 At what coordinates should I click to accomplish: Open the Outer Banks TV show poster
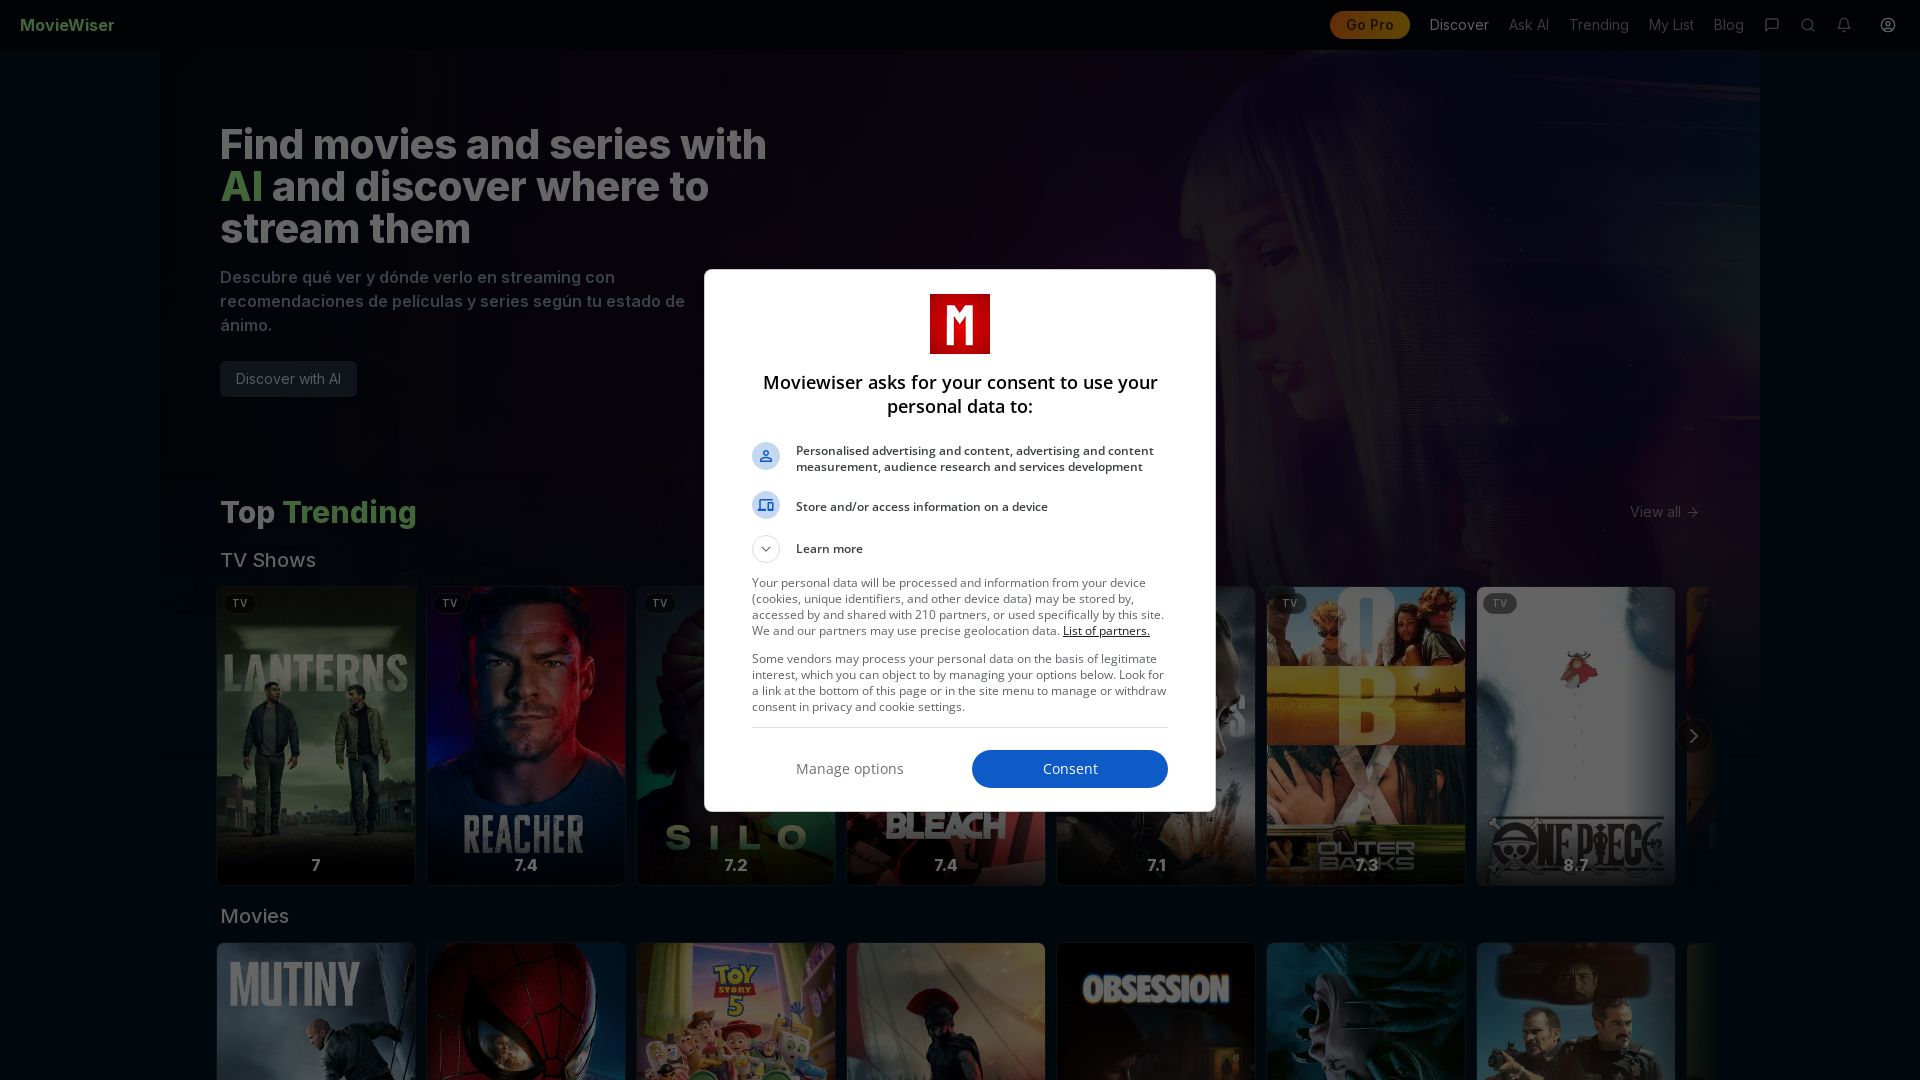click(x=1366, y=736)
